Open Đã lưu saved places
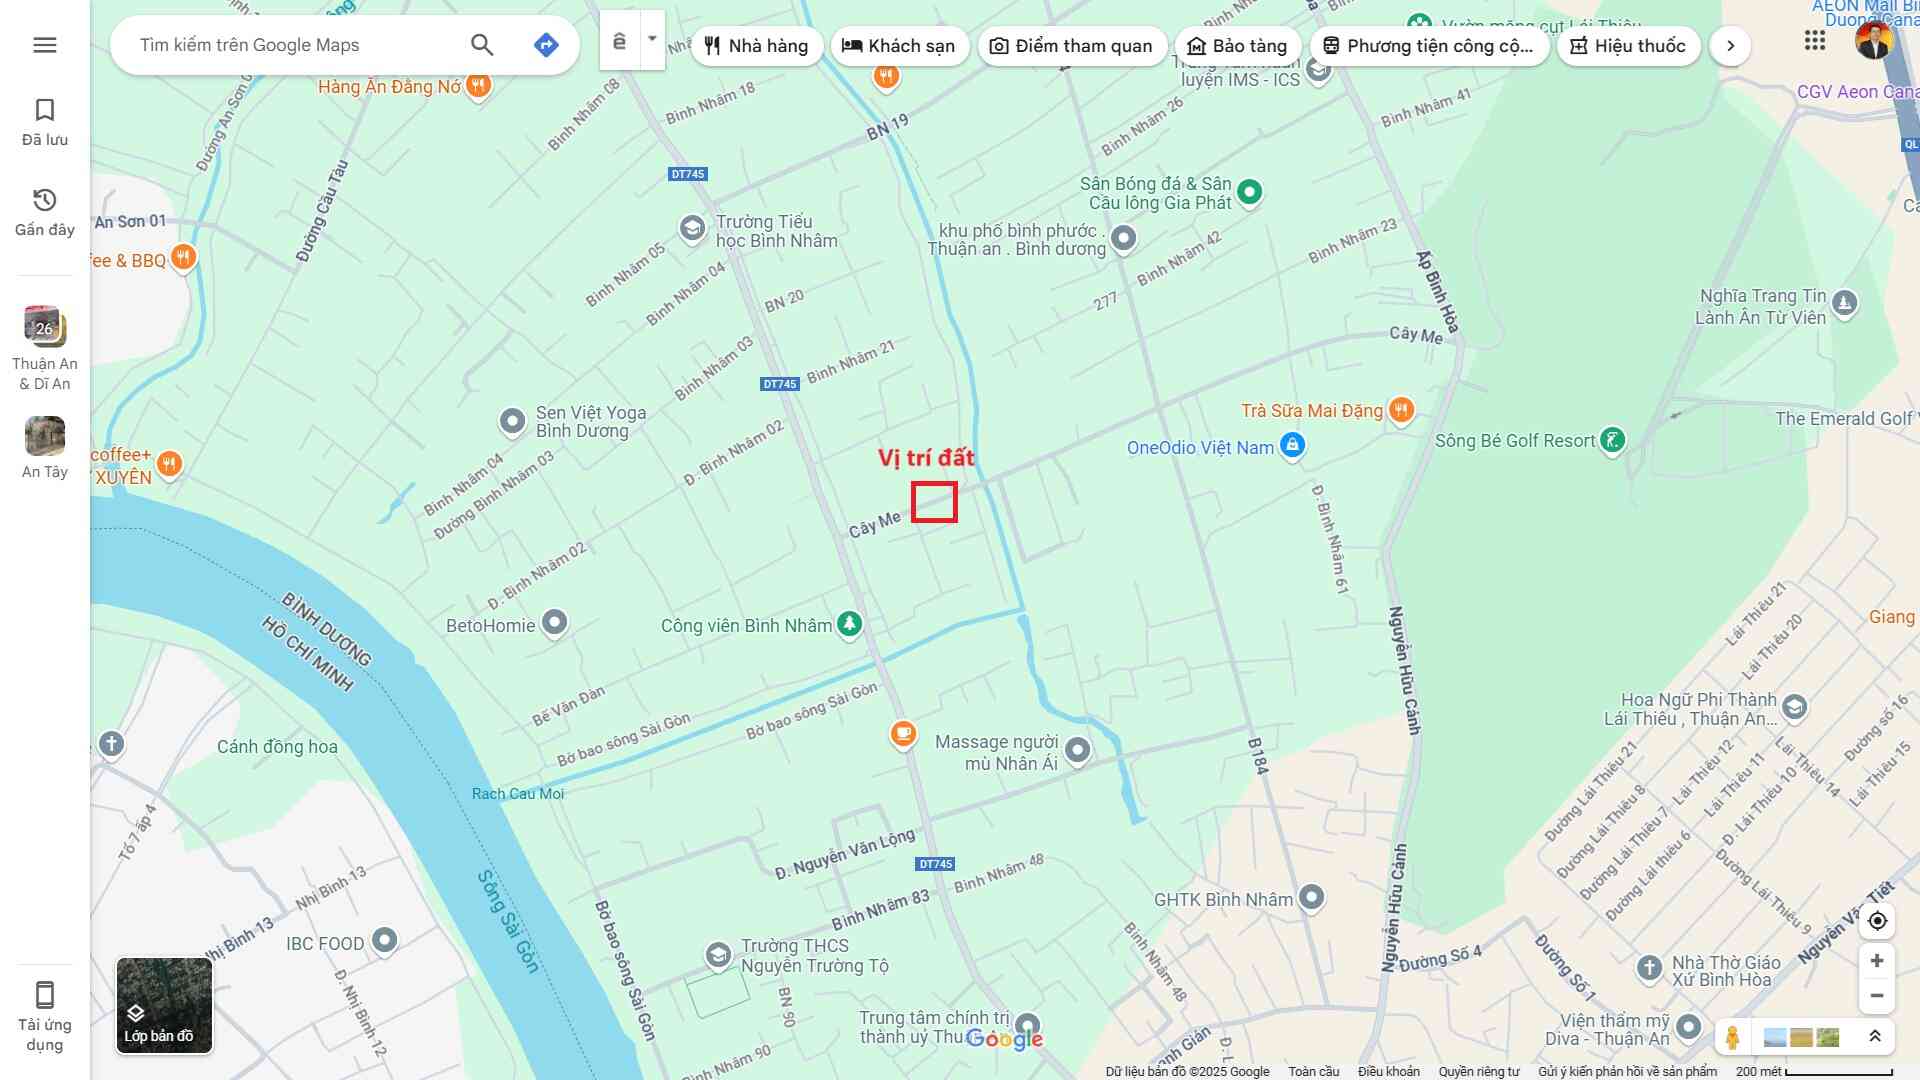The width and height of the screenshot is (1920, 1080). pyautogui.click(x=45, y=122)
